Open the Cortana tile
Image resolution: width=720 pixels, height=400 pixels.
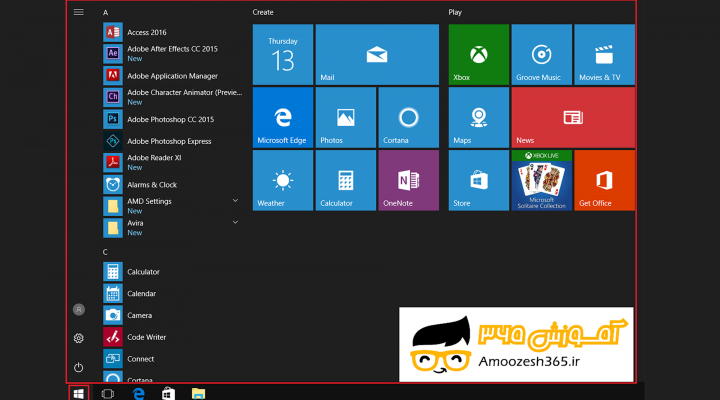pyautogui.click(x=409, y=118)
